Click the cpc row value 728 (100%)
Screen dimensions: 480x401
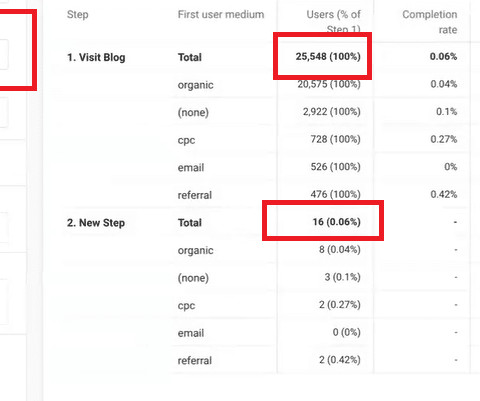click(x=335, y=139)
